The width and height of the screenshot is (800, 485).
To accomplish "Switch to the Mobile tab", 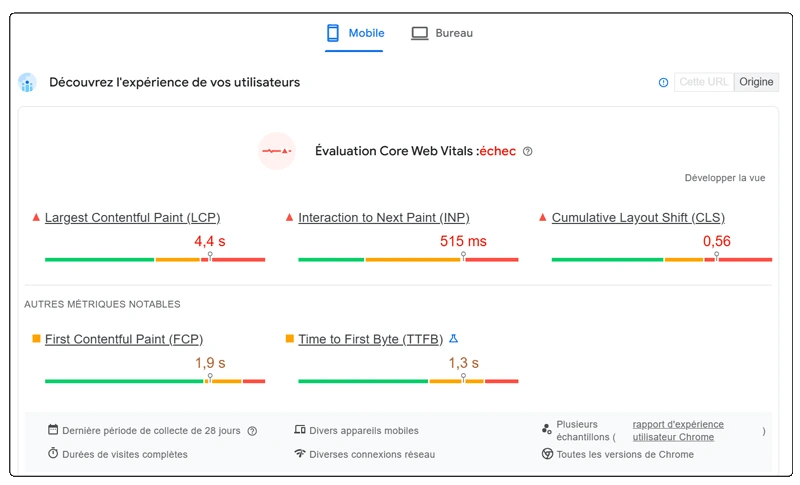I will click(355, 33).
